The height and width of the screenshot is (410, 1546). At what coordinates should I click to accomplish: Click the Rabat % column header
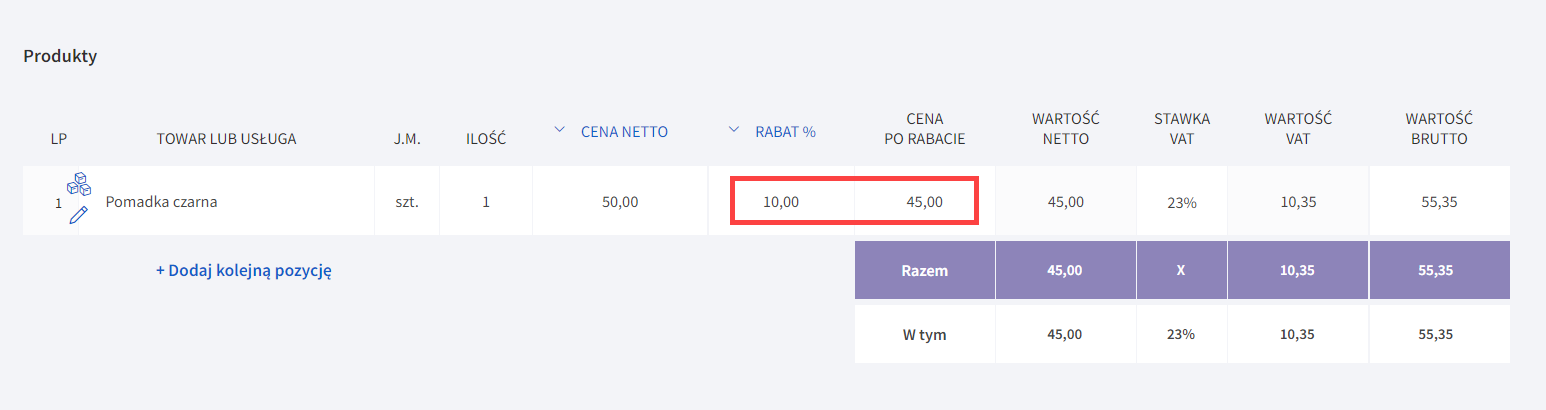(x=786, y=131)
